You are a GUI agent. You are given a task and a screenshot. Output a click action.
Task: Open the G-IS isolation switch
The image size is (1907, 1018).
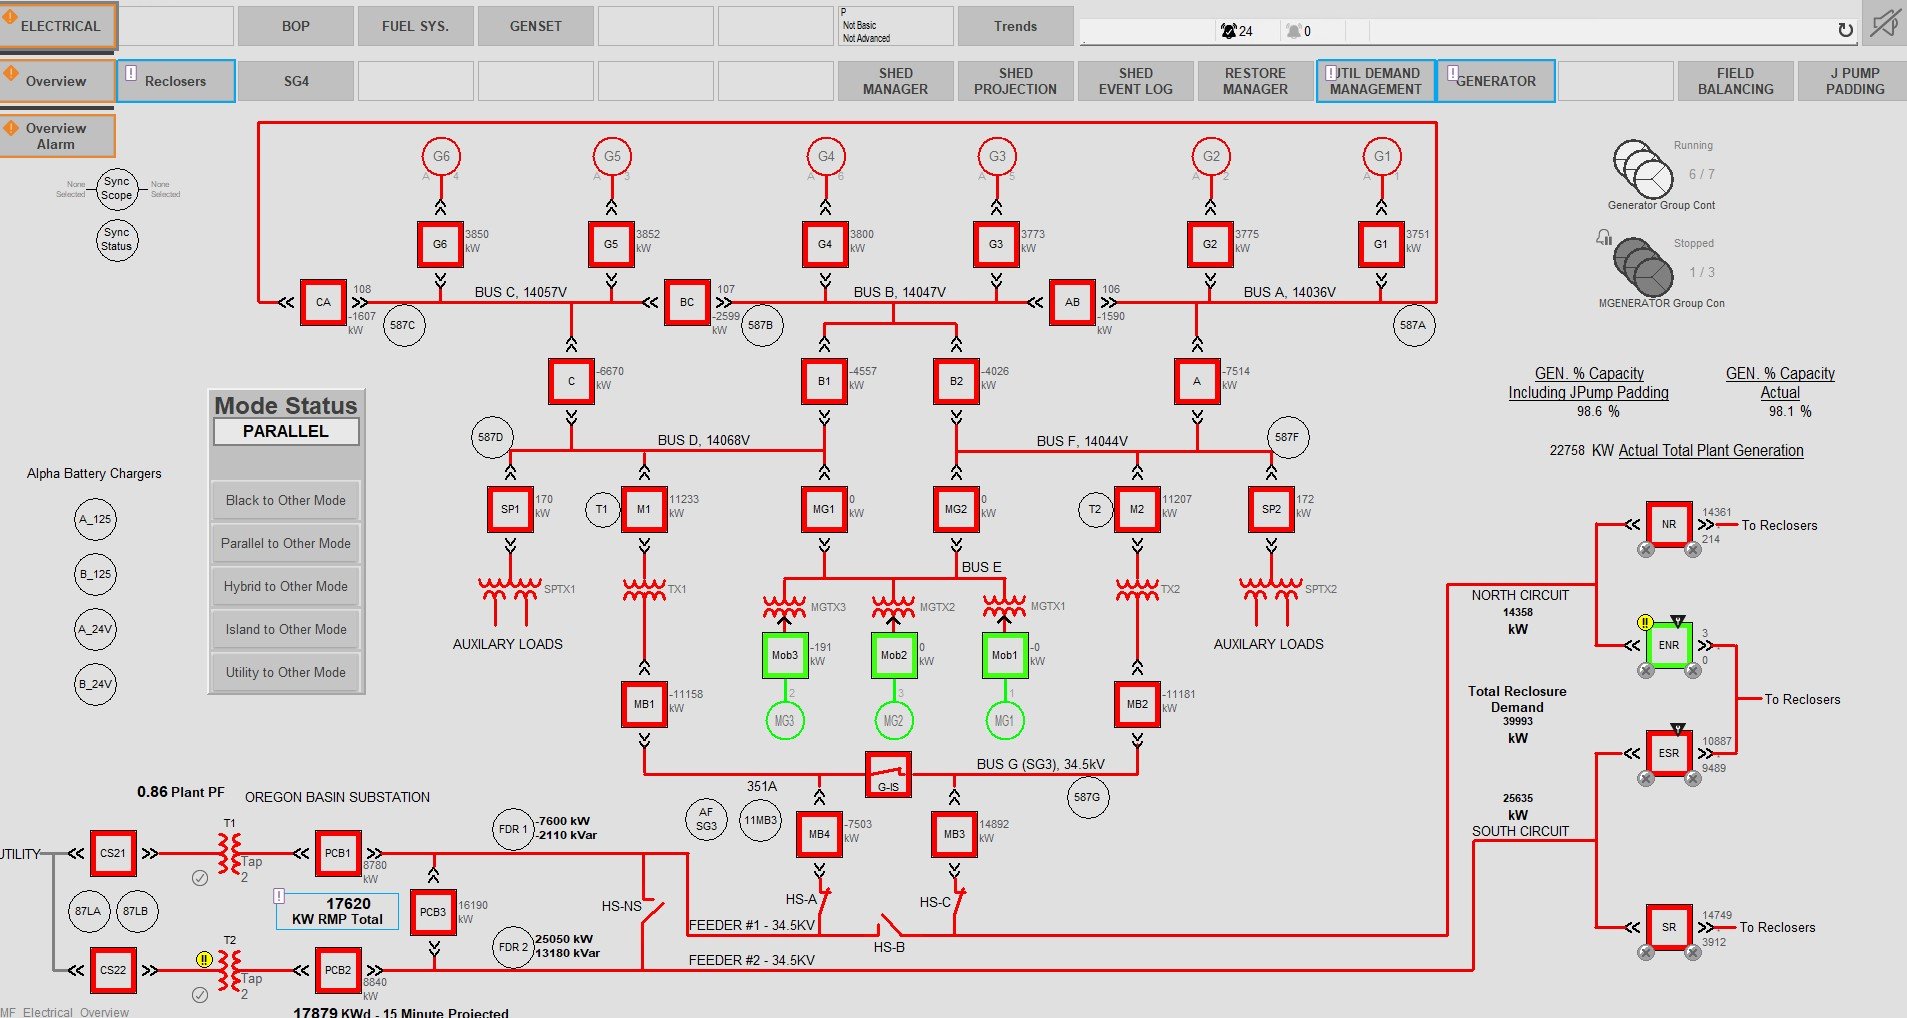(888, 774)
